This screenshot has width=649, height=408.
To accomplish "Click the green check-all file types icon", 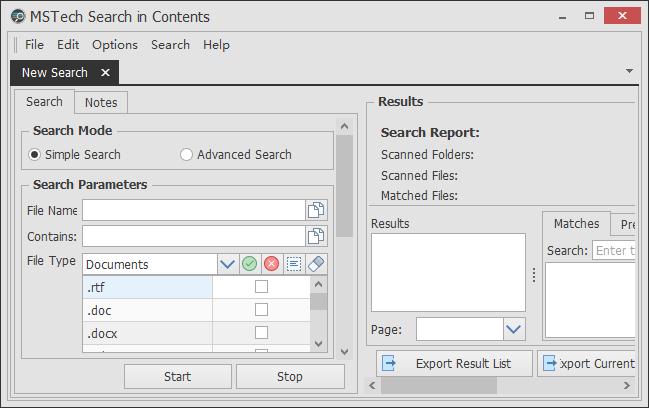I will (x=249, y=264).
